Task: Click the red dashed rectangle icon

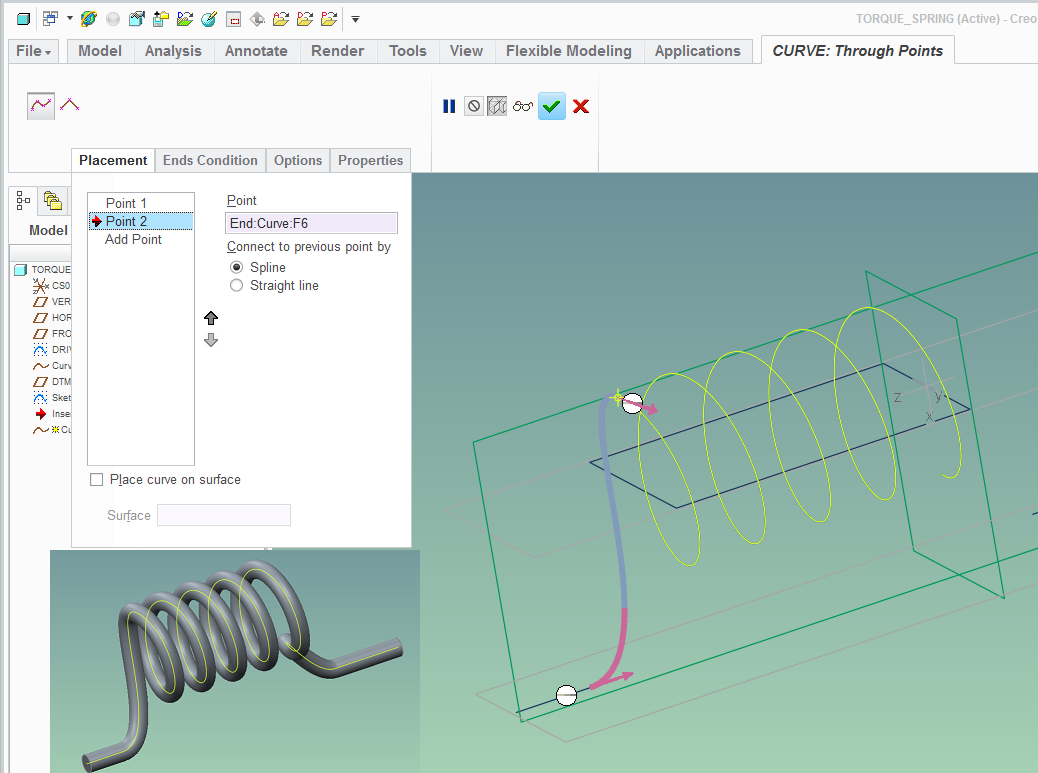Action: [234, 19]
